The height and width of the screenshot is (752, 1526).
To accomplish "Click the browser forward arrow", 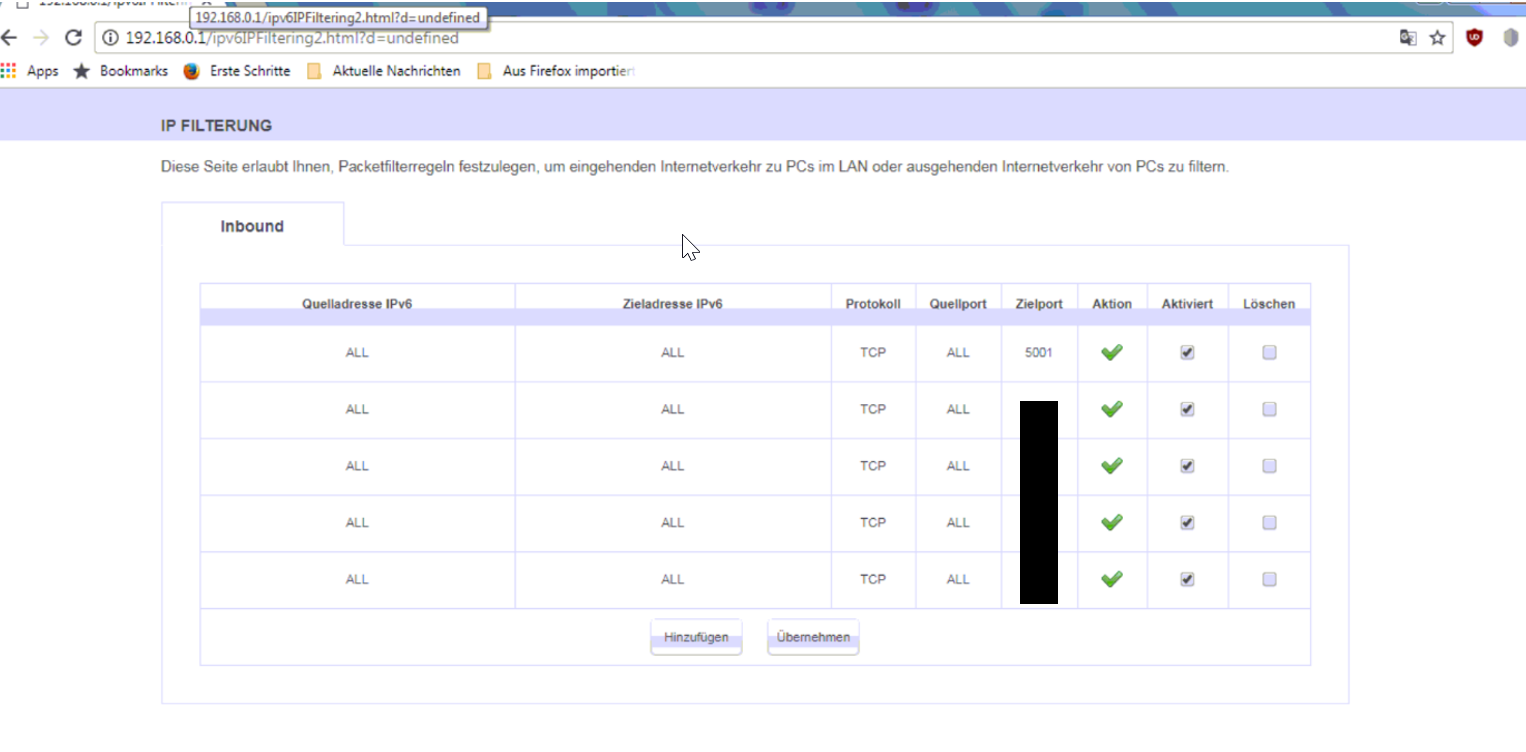I will 40,38.
